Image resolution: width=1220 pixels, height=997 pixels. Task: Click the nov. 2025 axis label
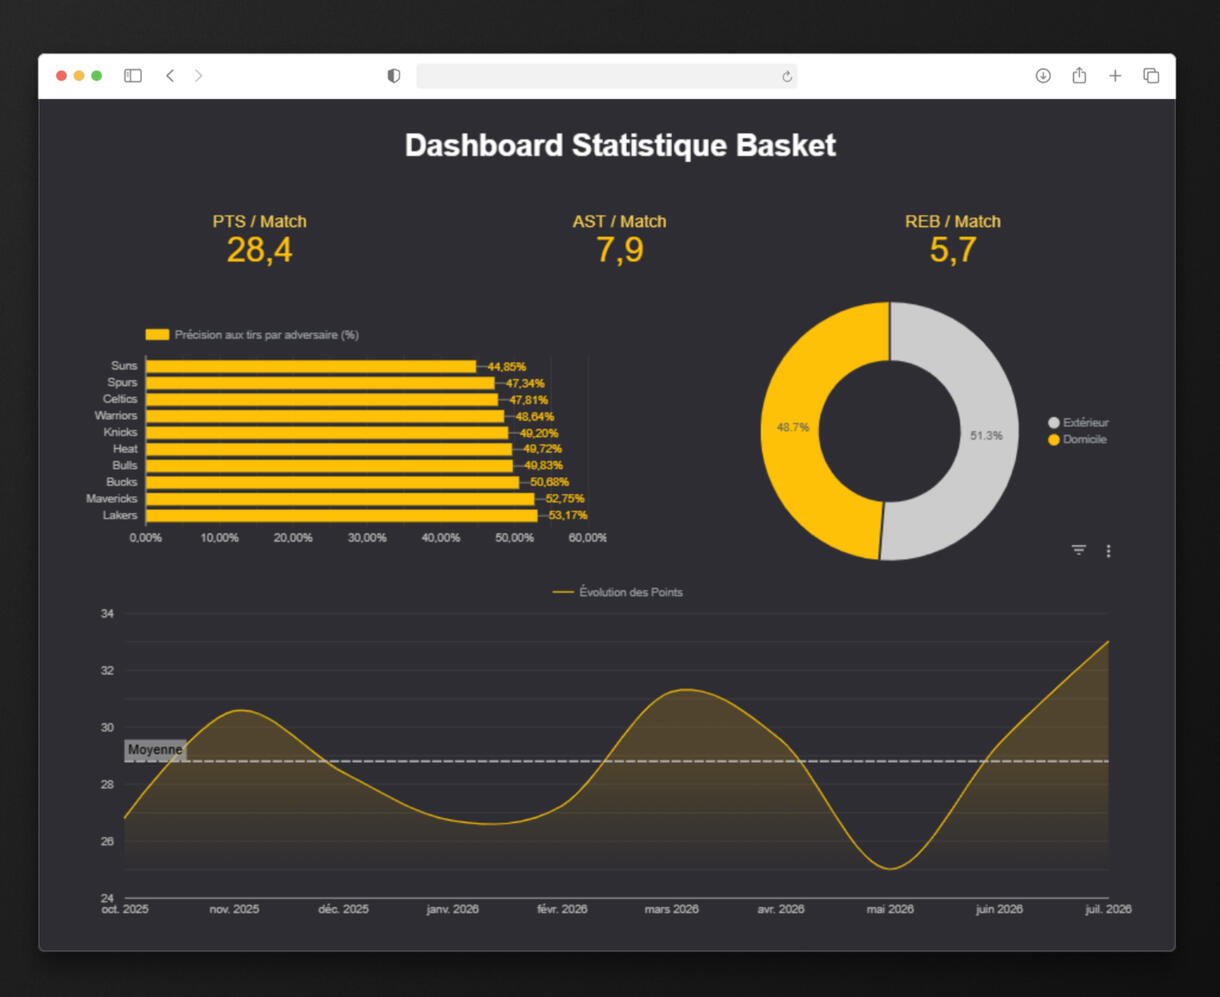coord(234,909)
